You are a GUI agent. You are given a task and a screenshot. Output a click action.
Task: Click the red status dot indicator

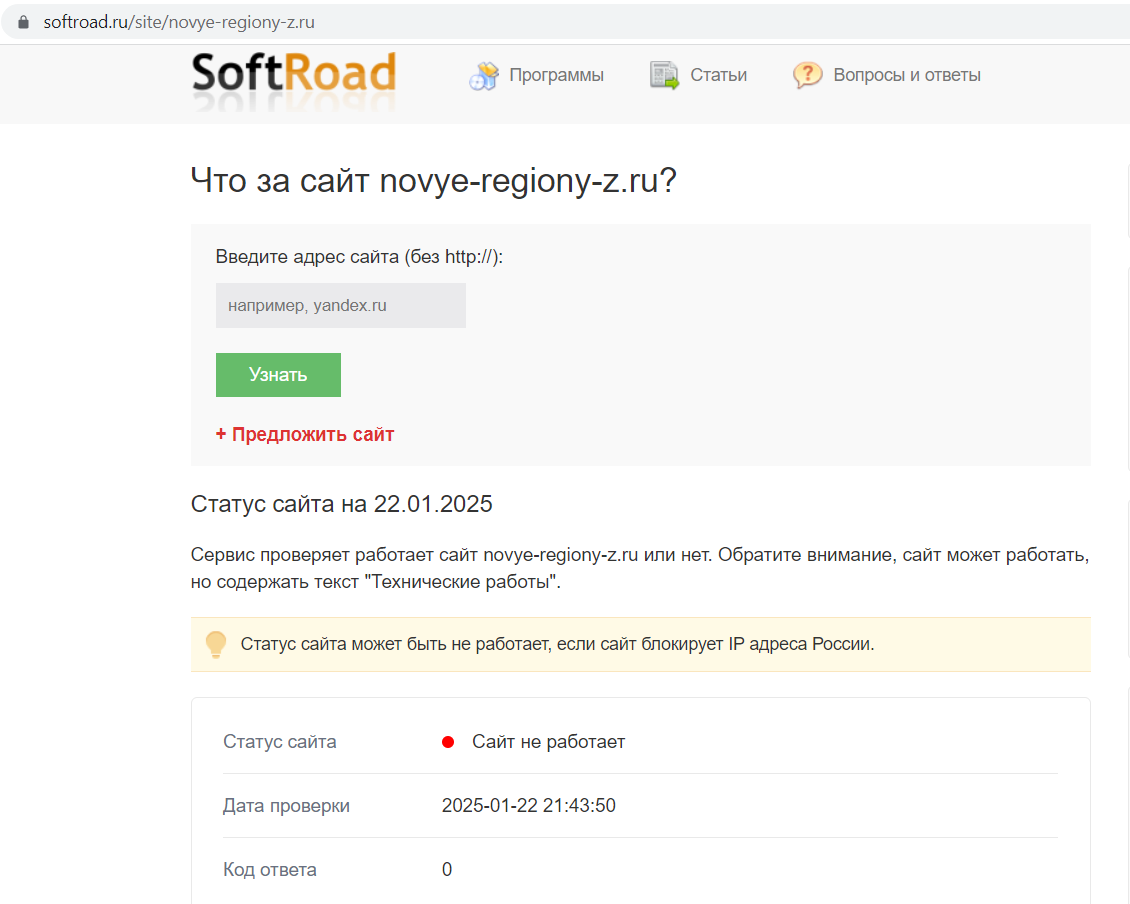pos(448,742)
